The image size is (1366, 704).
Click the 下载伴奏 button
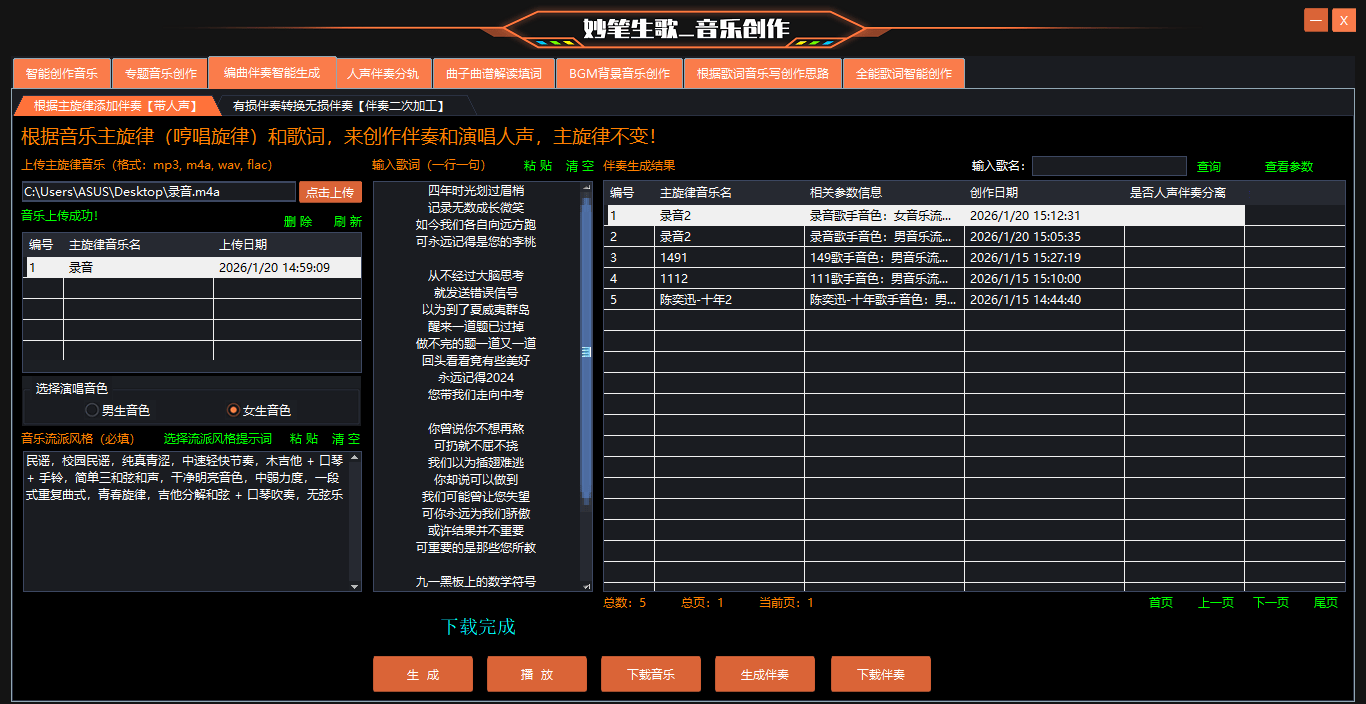[880, 675]
